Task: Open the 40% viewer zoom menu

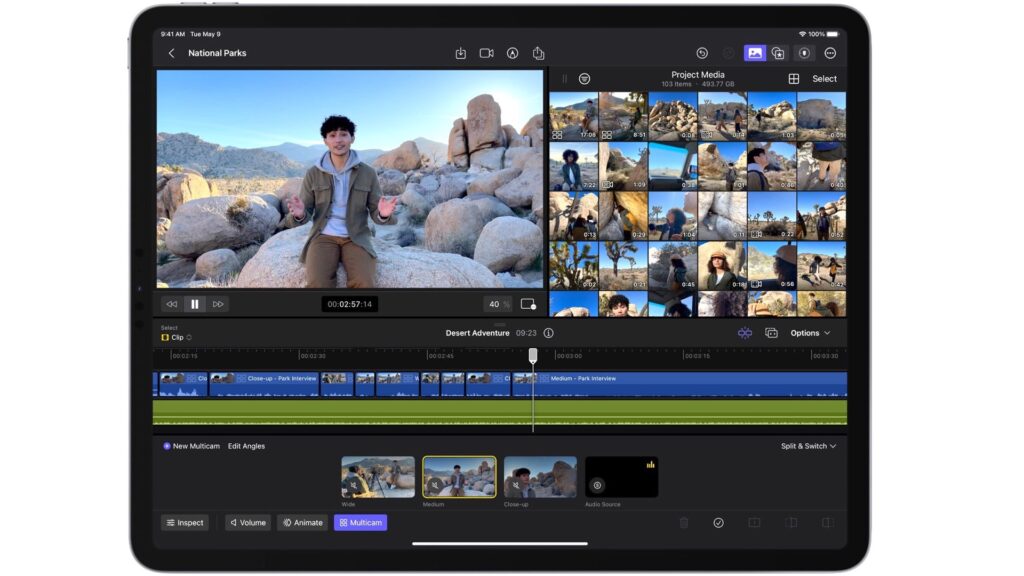Action: tap(498, 304)
